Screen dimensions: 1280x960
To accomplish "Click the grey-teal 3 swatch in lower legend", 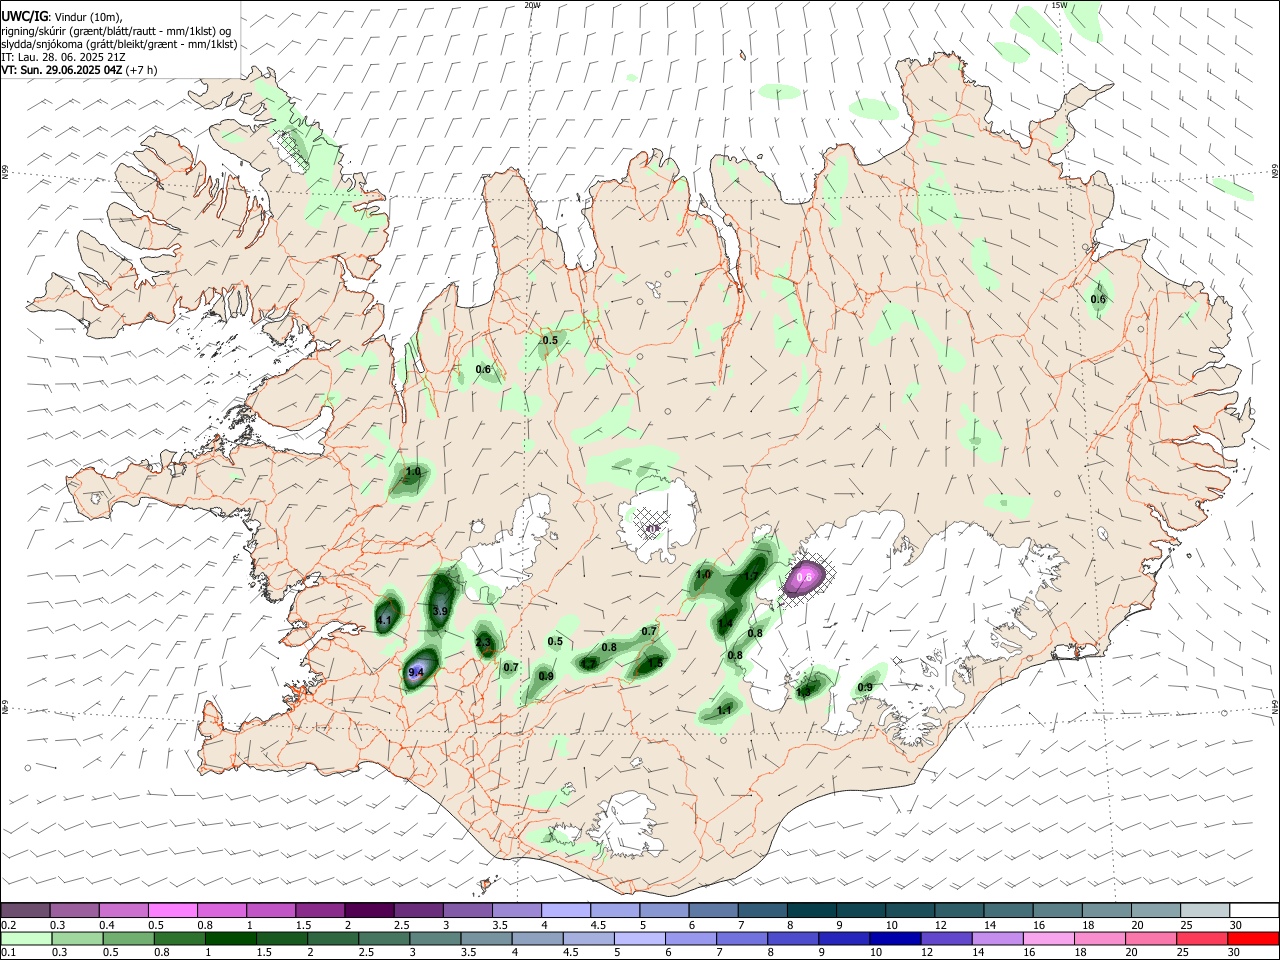I will 436,938.
